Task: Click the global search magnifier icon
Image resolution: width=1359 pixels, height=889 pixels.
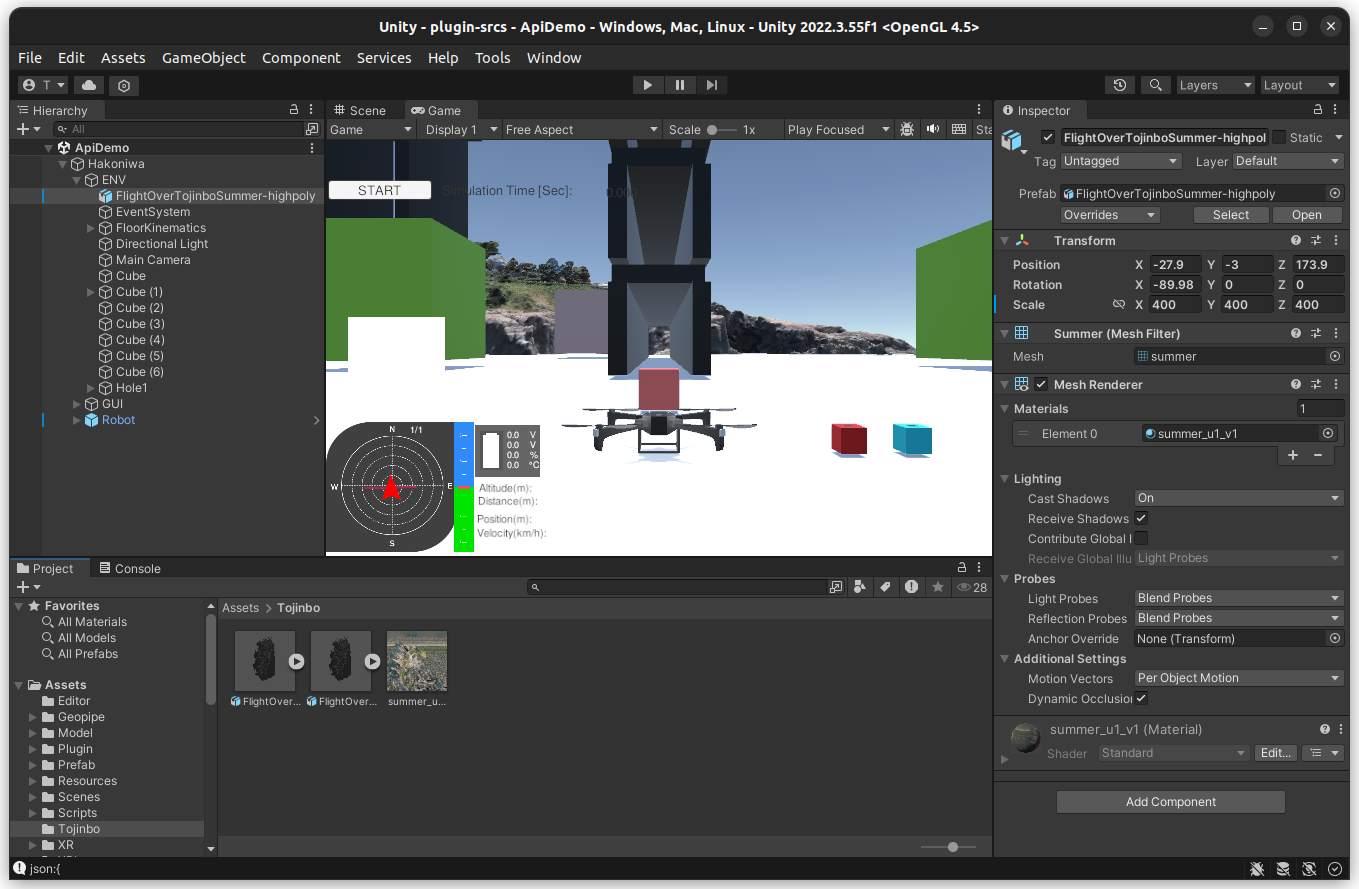Action: pos(1156,85)
